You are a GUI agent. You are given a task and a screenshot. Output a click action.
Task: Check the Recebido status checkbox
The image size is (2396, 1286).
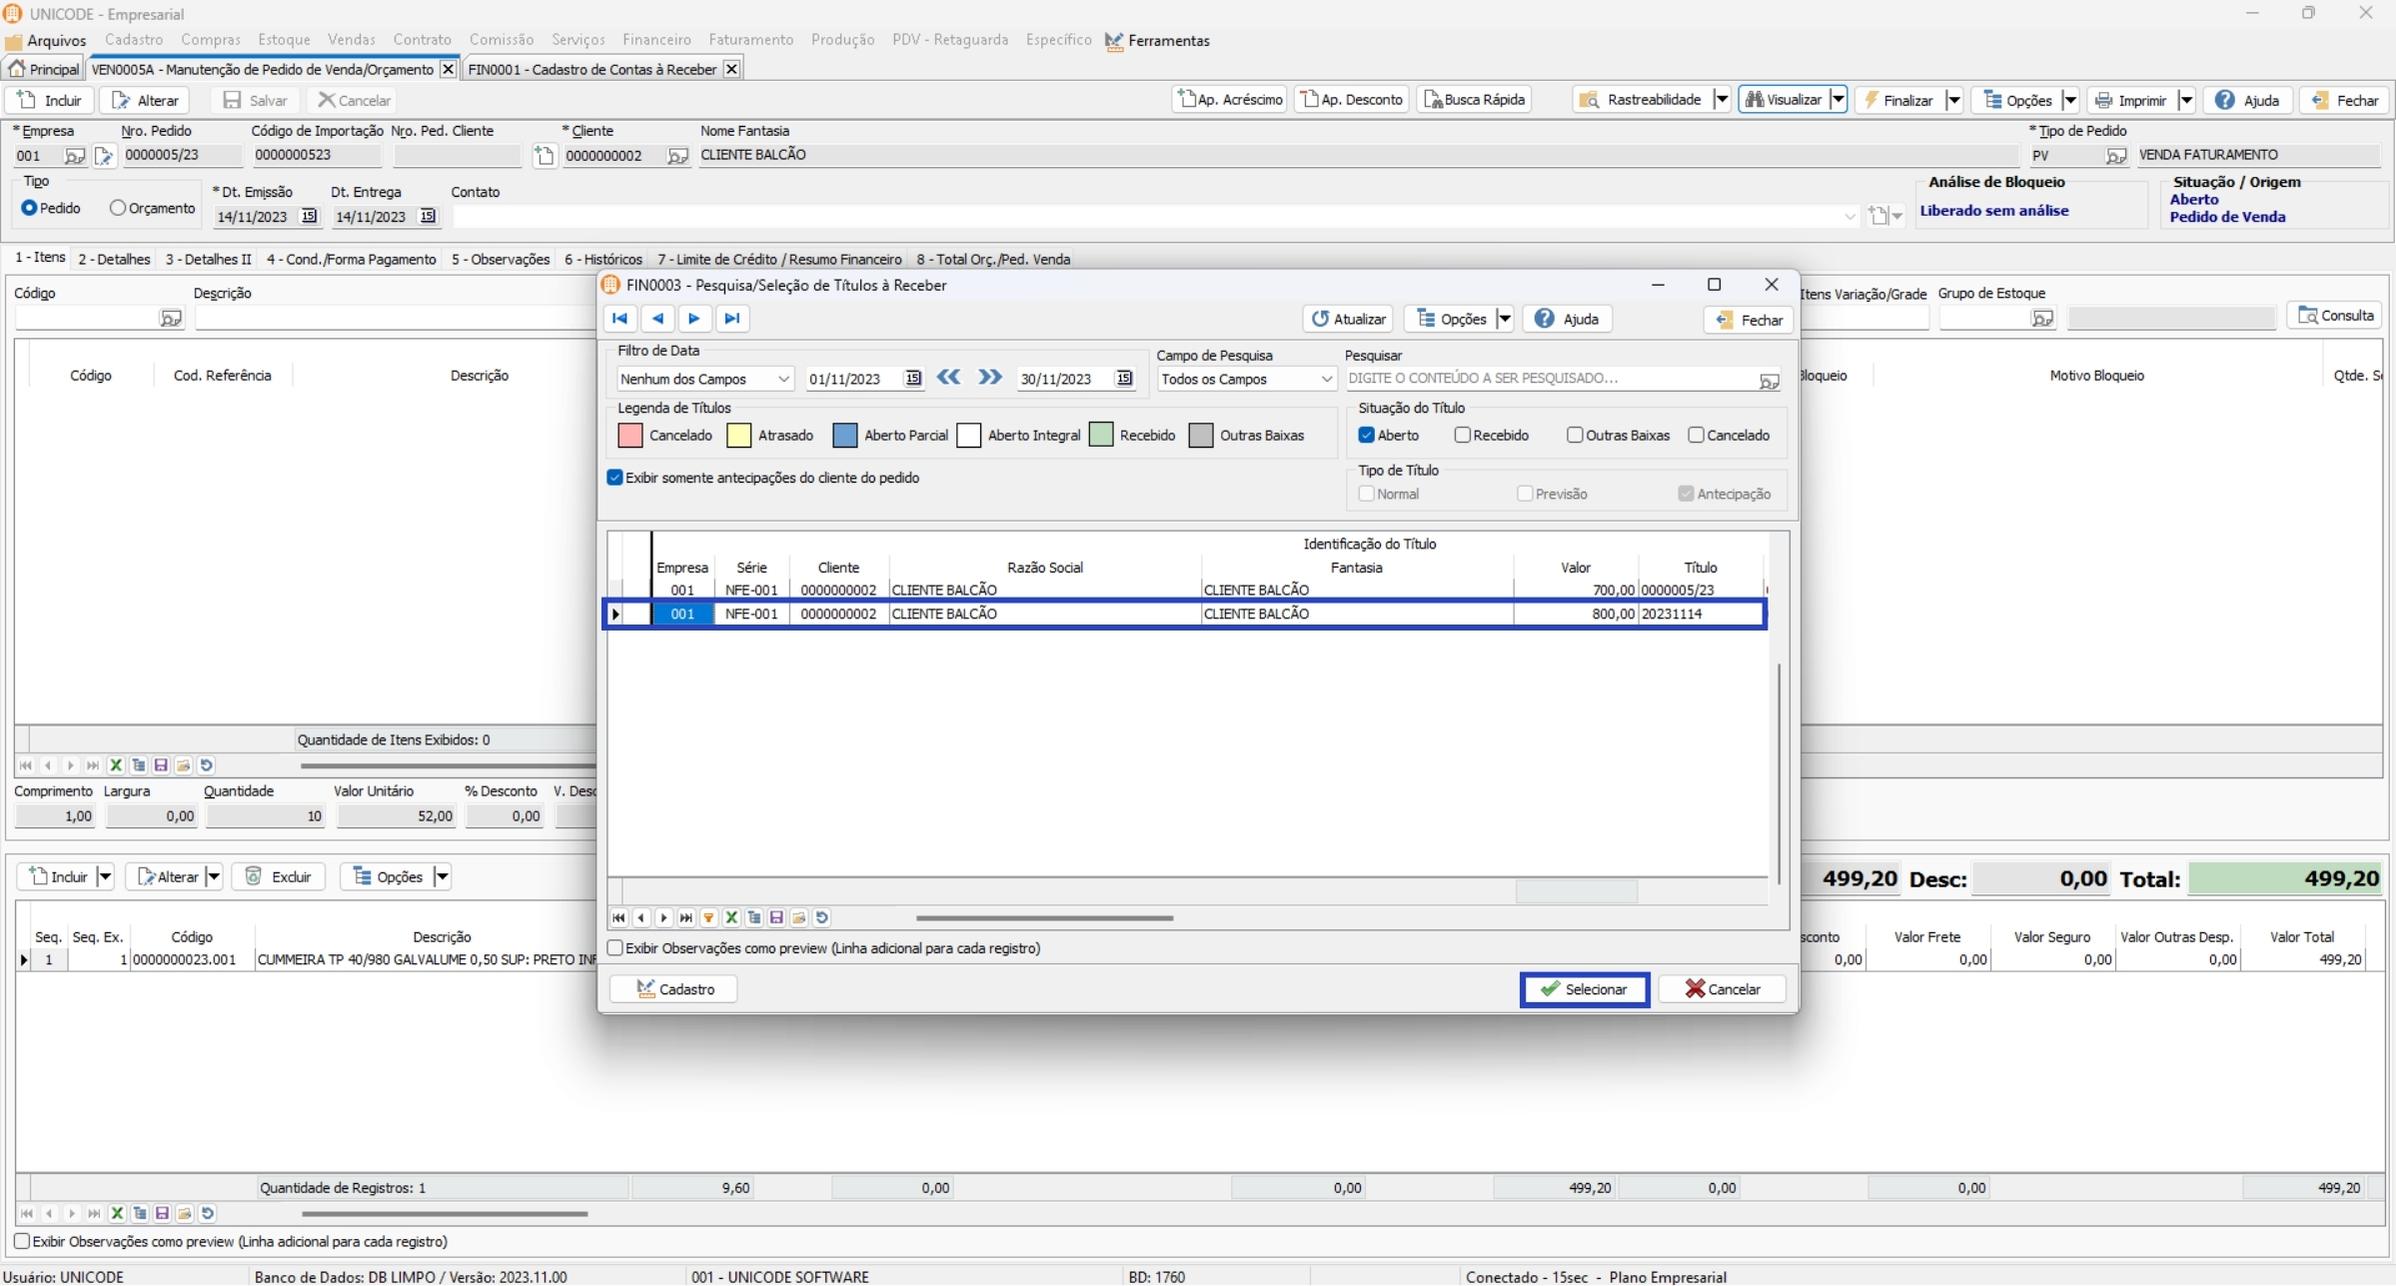click(1462, 435)
